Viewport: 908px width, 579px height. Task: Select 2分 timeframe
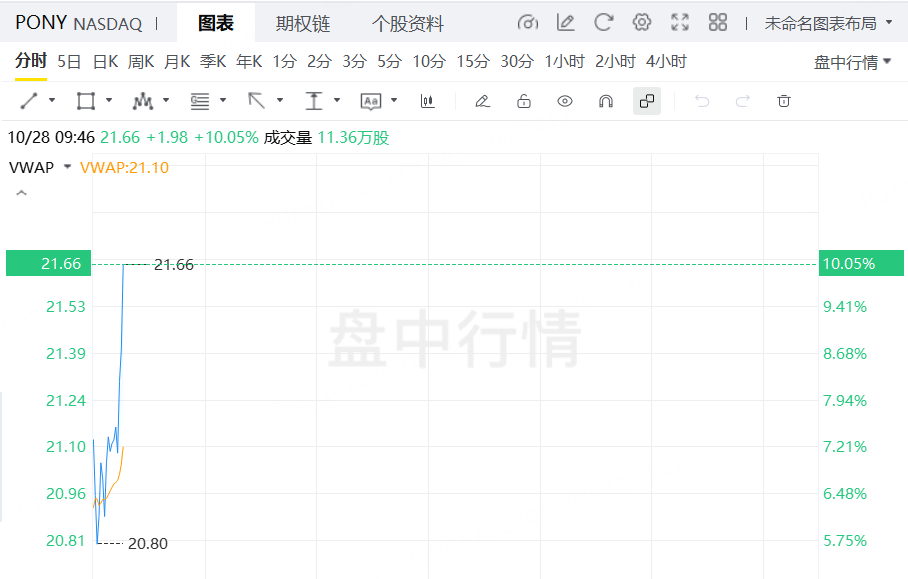coord(320,61)
